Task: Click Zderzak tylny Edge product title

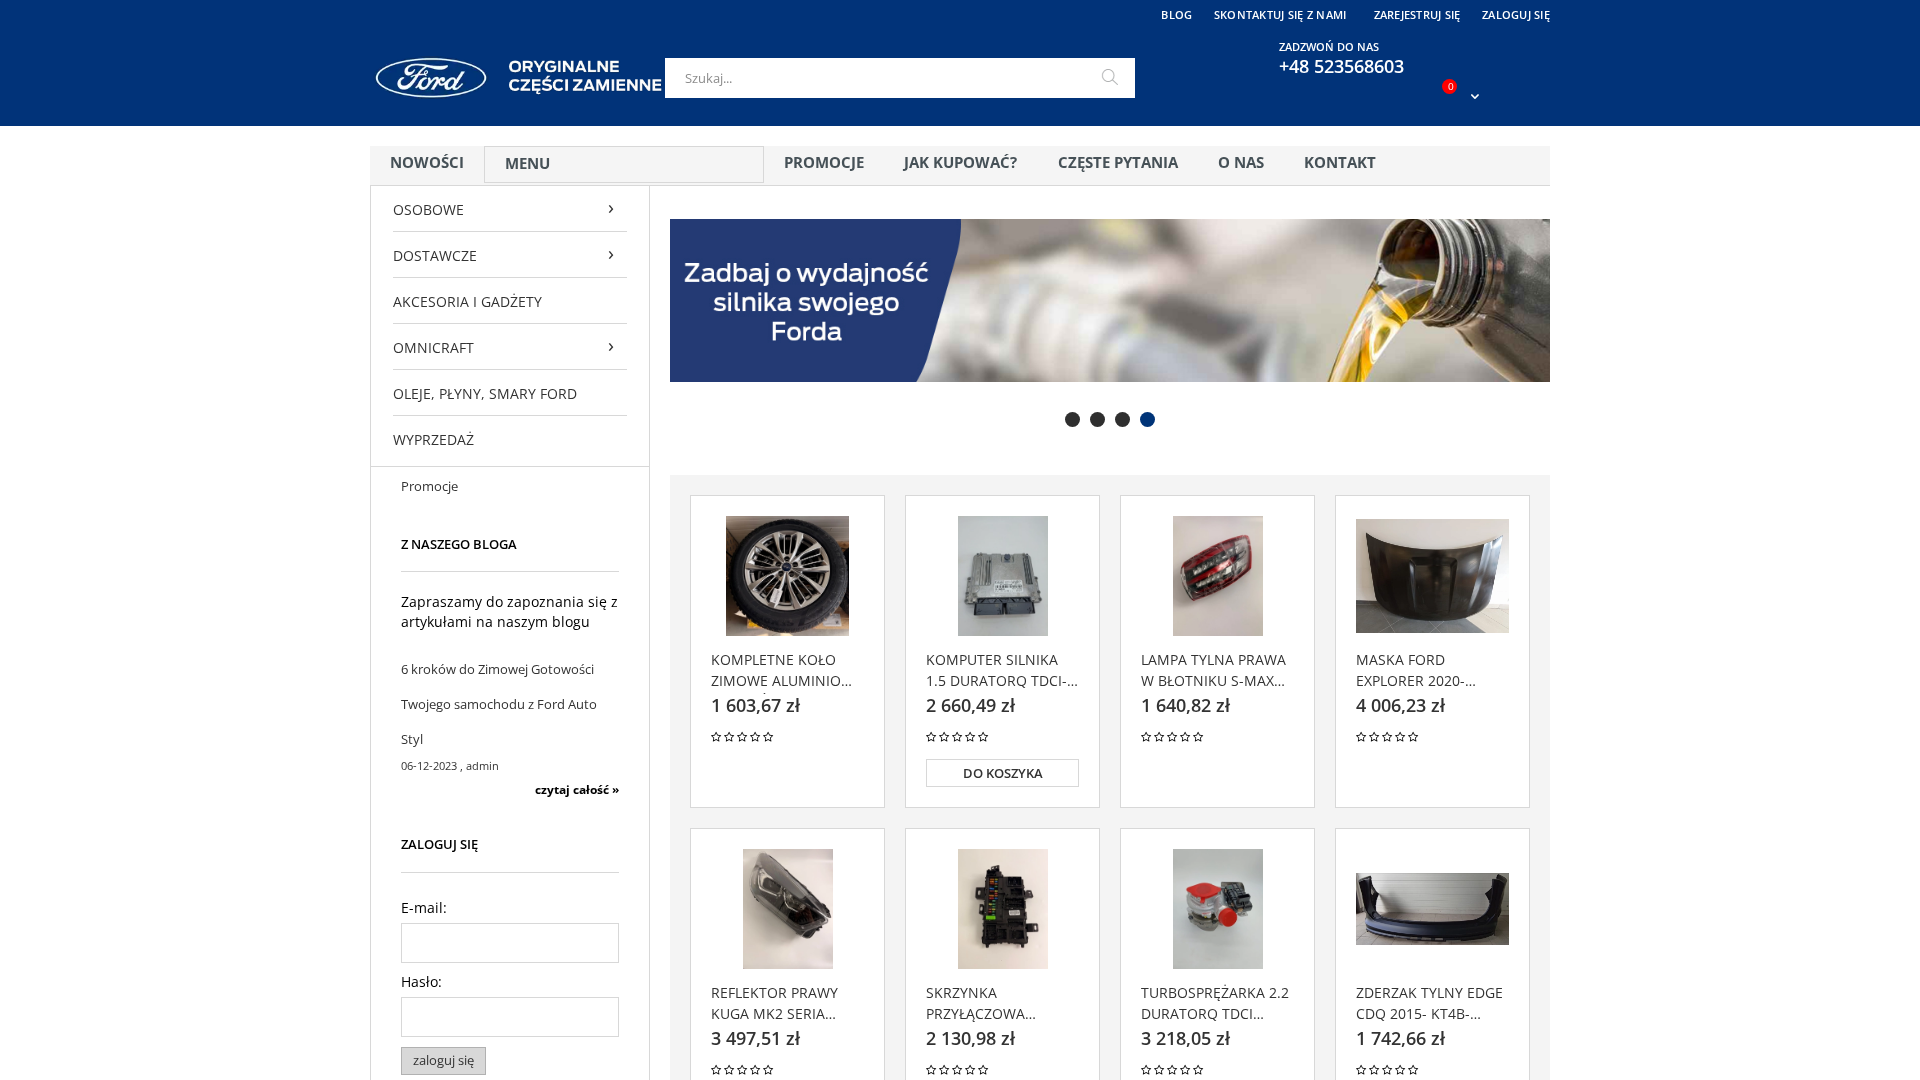Action: tap(1429, 1003)
